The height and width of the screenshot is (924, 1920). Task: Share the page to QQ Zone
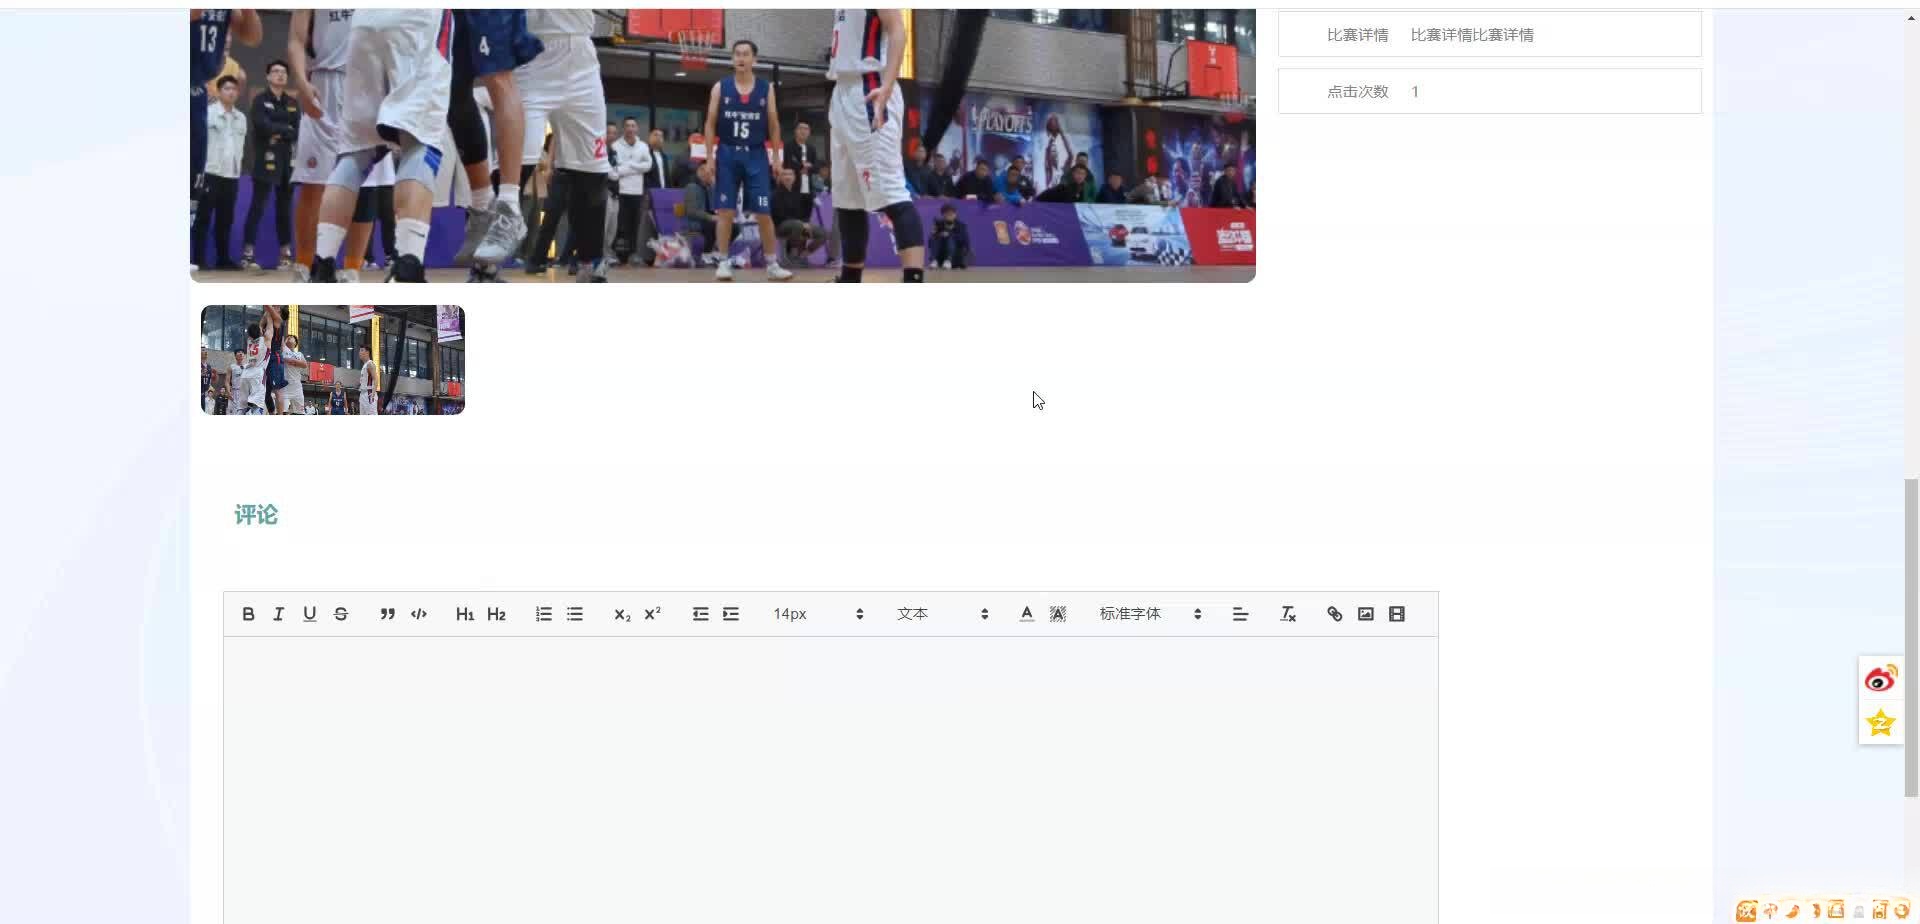[x=1881, y=722]
